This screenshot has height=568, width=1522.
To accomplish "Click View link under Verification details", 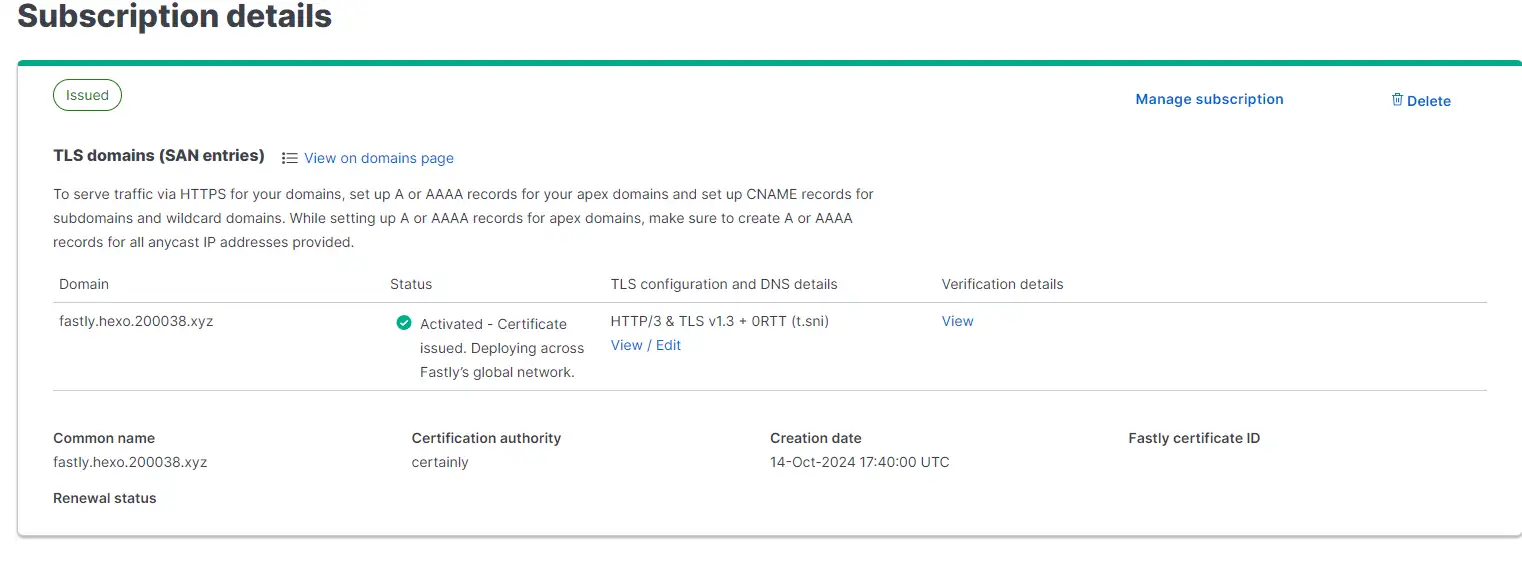I will [957, 321].
